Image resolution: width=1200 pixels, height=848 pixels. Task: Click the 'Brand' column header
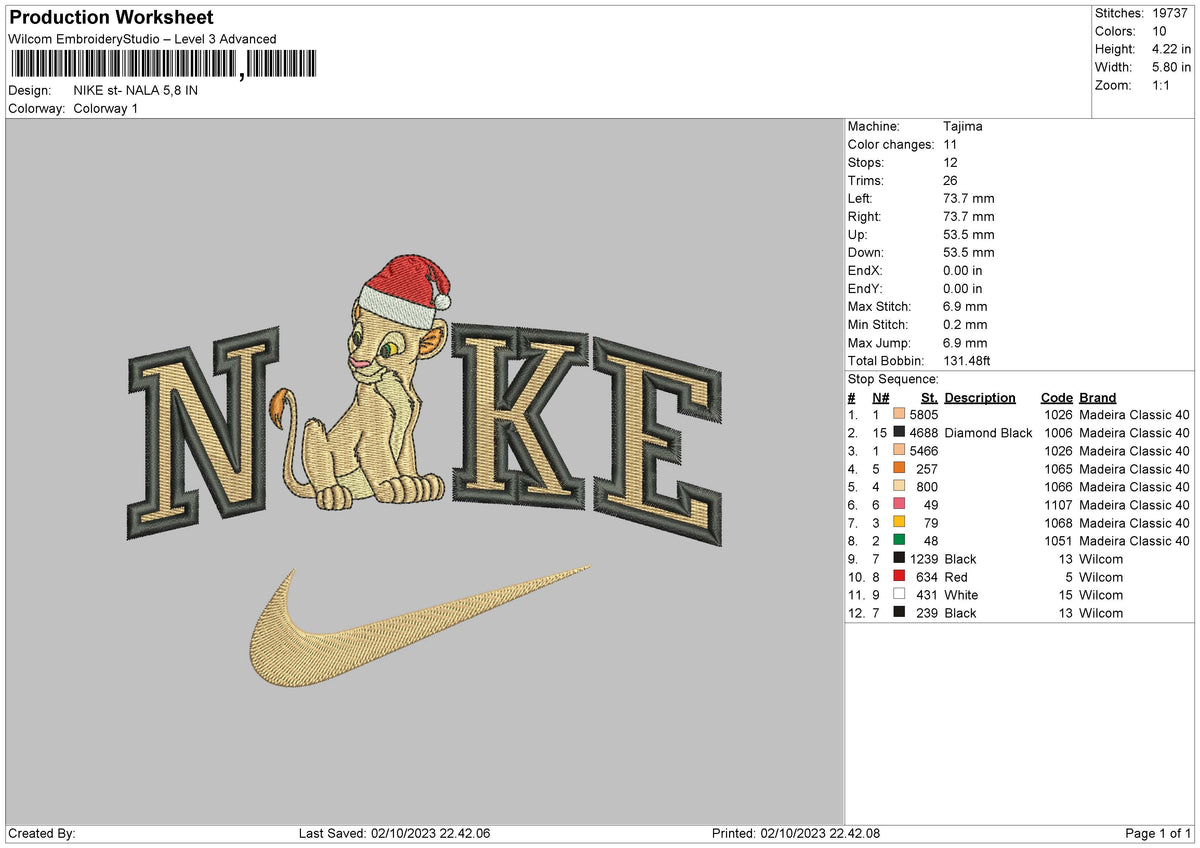tap(1098, 398)
